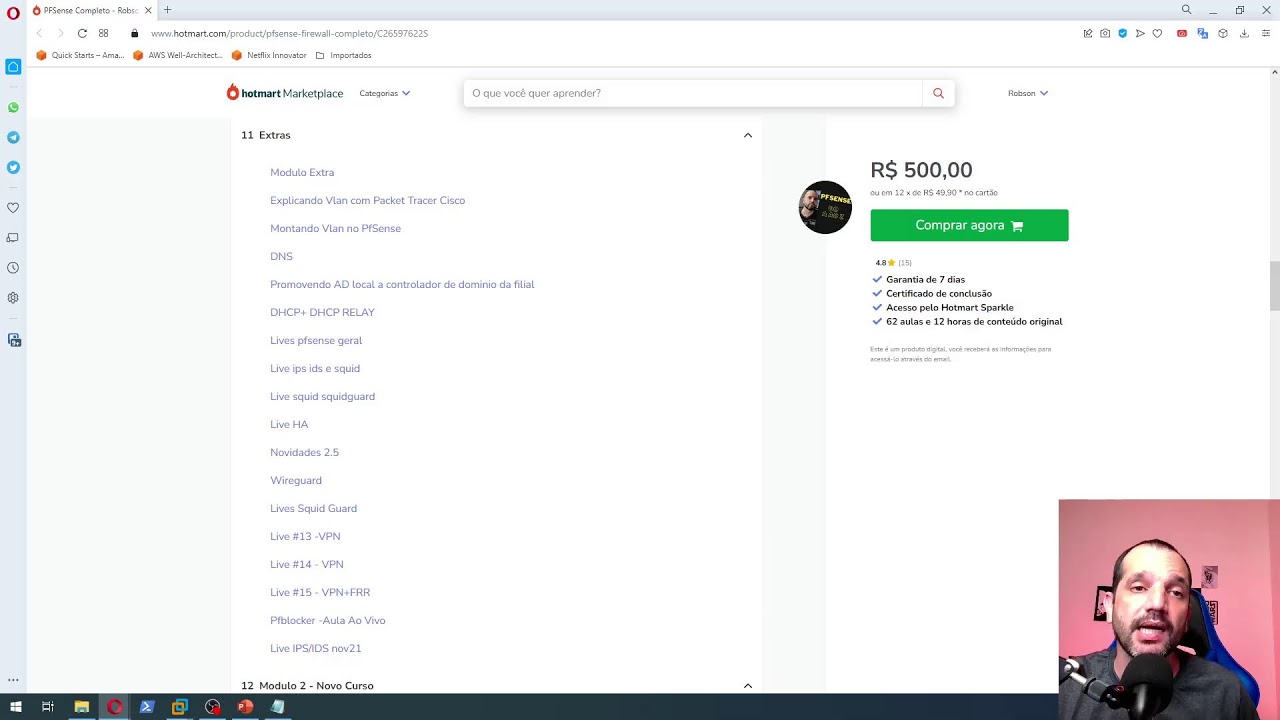
Task: Open File Explorer from the taskbar
Action: point(81,707)
